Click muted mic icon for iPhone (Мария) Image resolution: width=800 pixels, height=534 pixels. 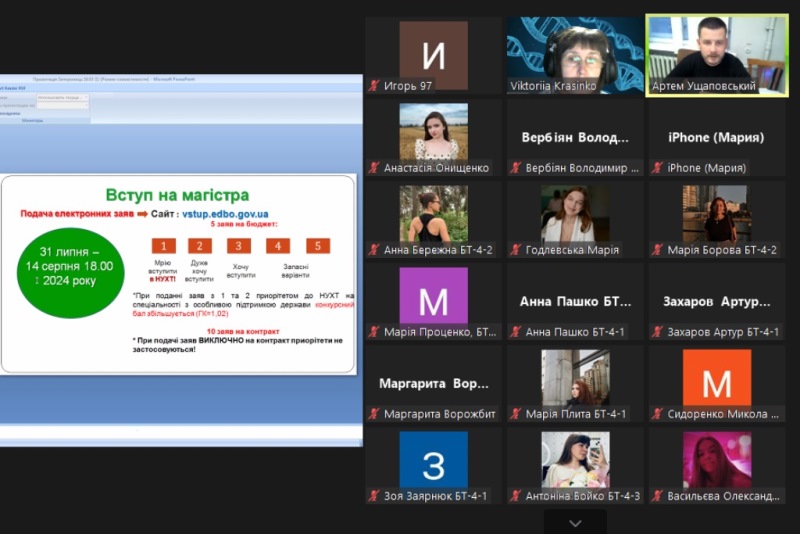(657, 168)
